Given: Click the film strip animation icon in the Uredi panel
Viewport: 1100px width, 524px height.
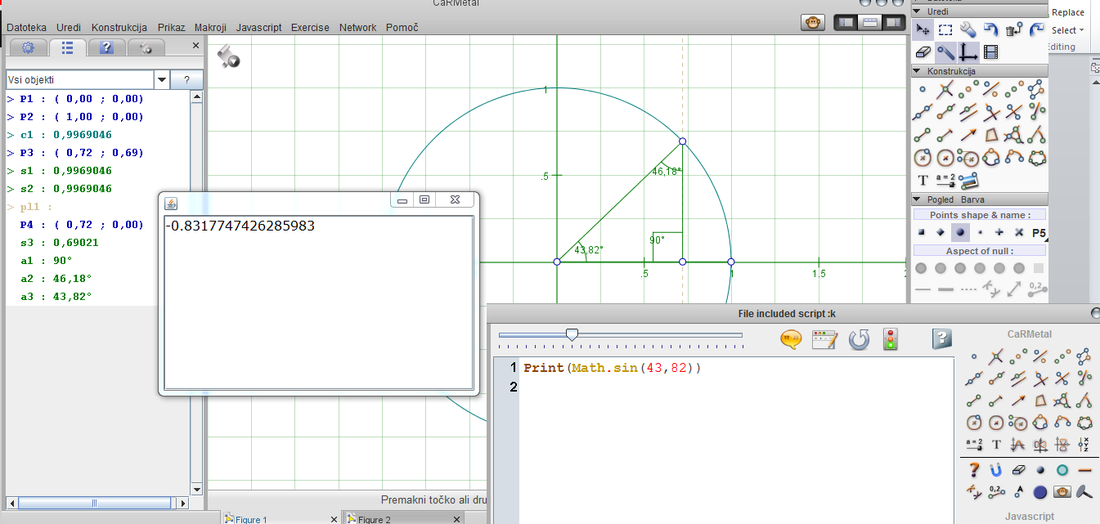Looking at the screenshot, I should [991, 52].
